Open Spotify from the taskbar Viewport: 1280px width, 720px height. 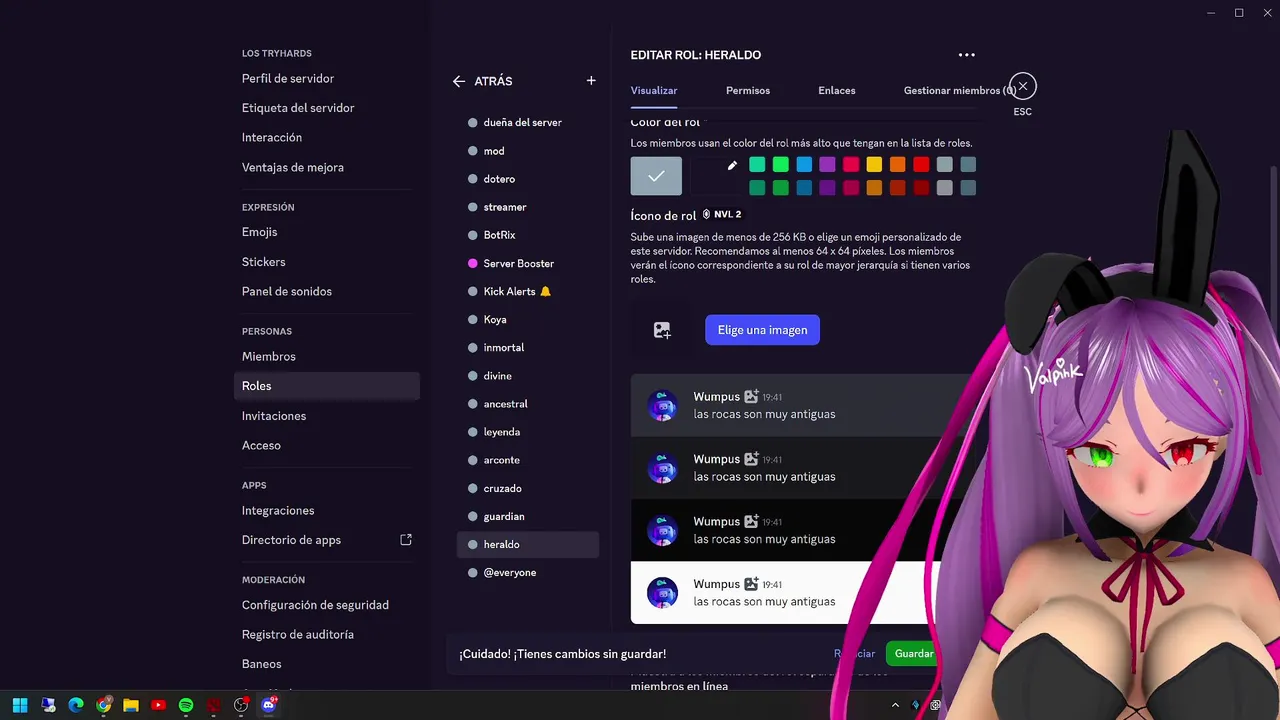(x=186, y=705)
